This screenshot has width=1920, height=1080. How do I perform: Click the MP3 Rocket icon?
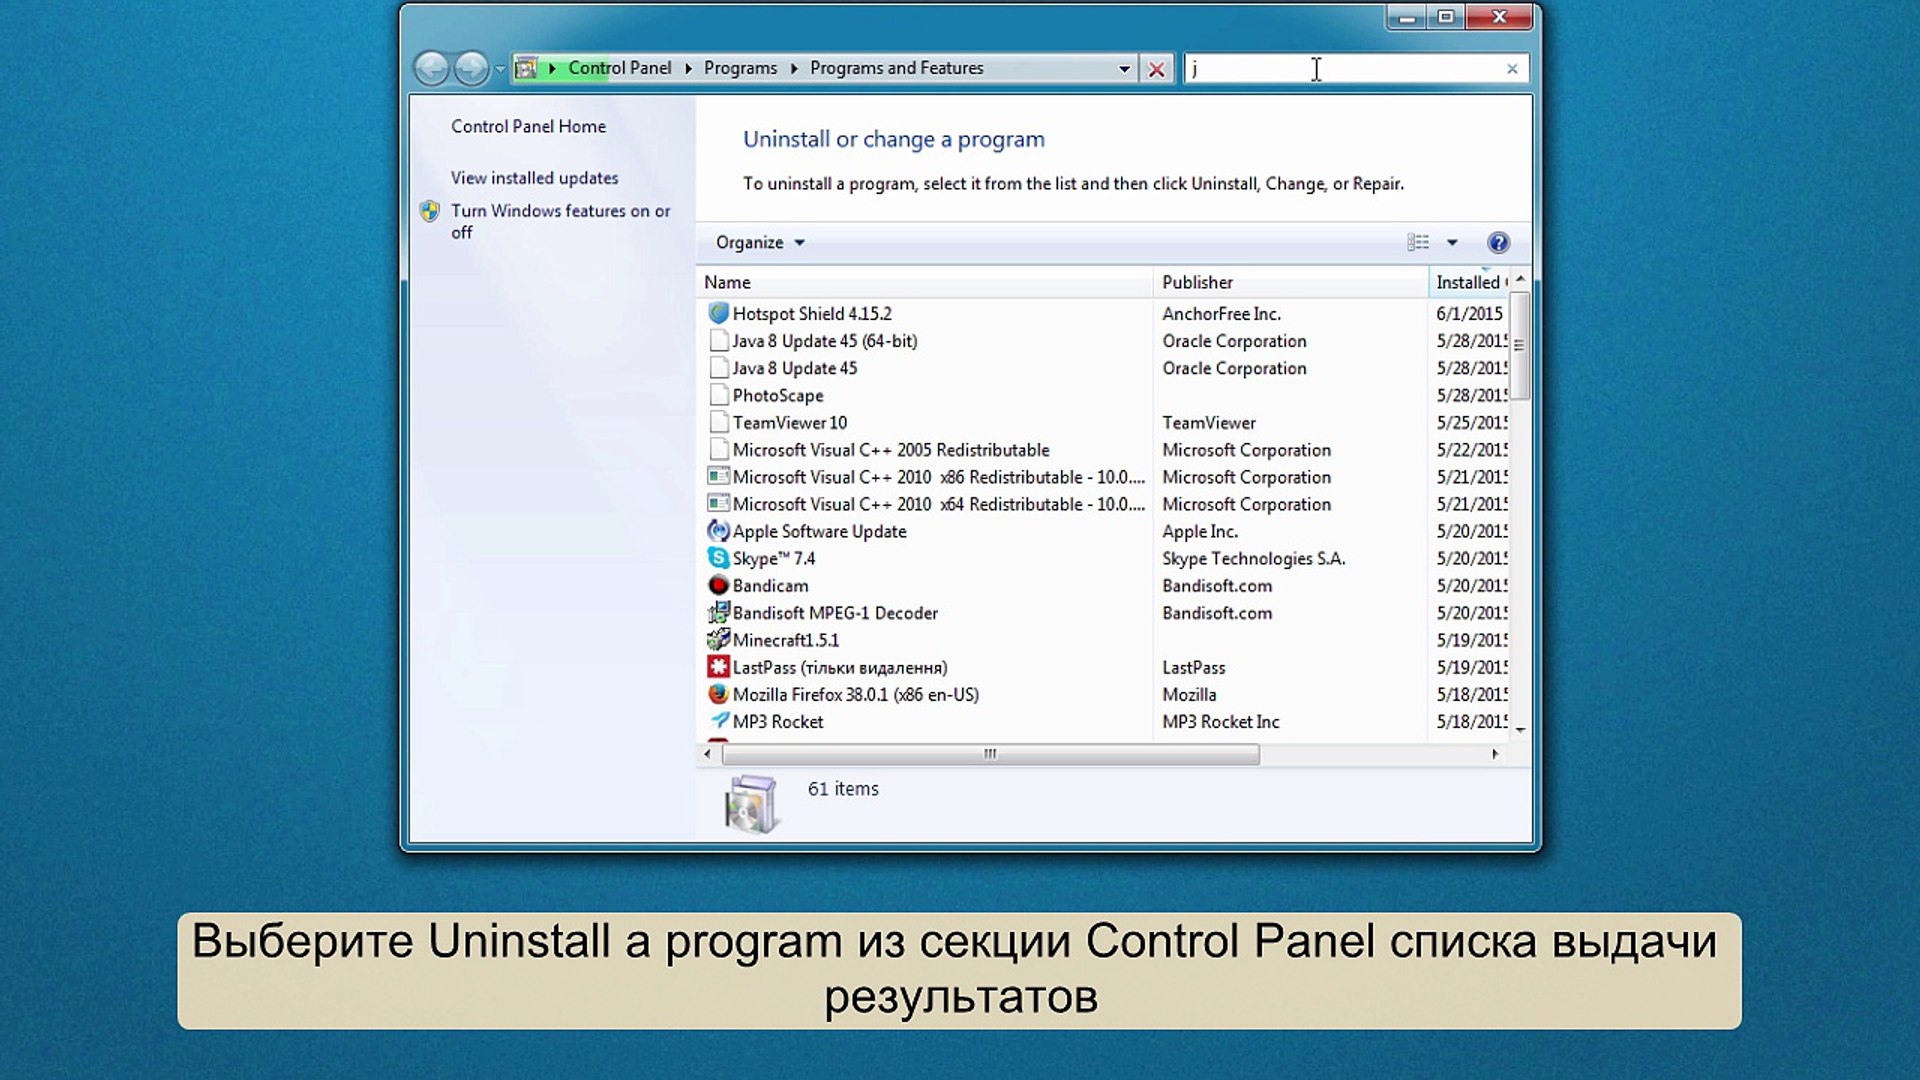719,721
